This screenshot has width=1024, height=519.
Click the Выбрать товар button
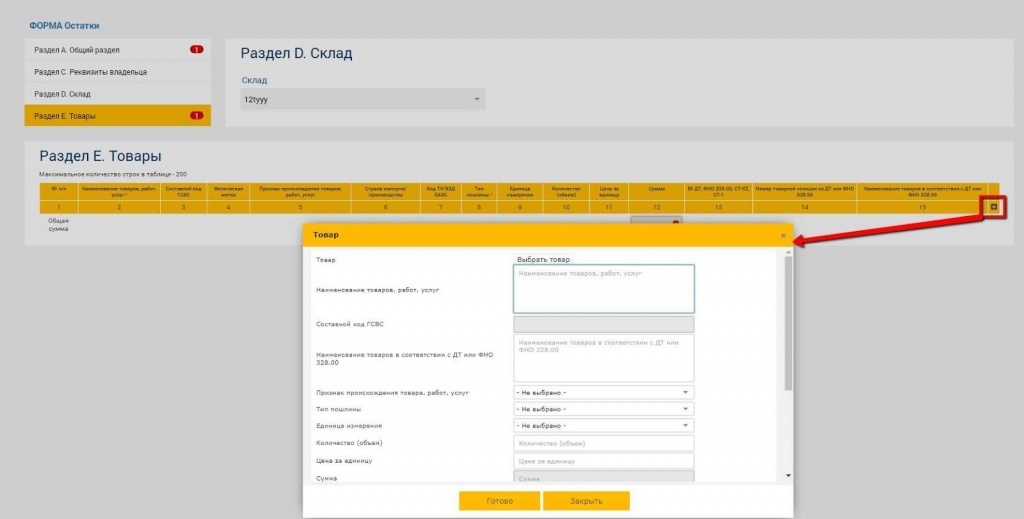coord(543,259)
